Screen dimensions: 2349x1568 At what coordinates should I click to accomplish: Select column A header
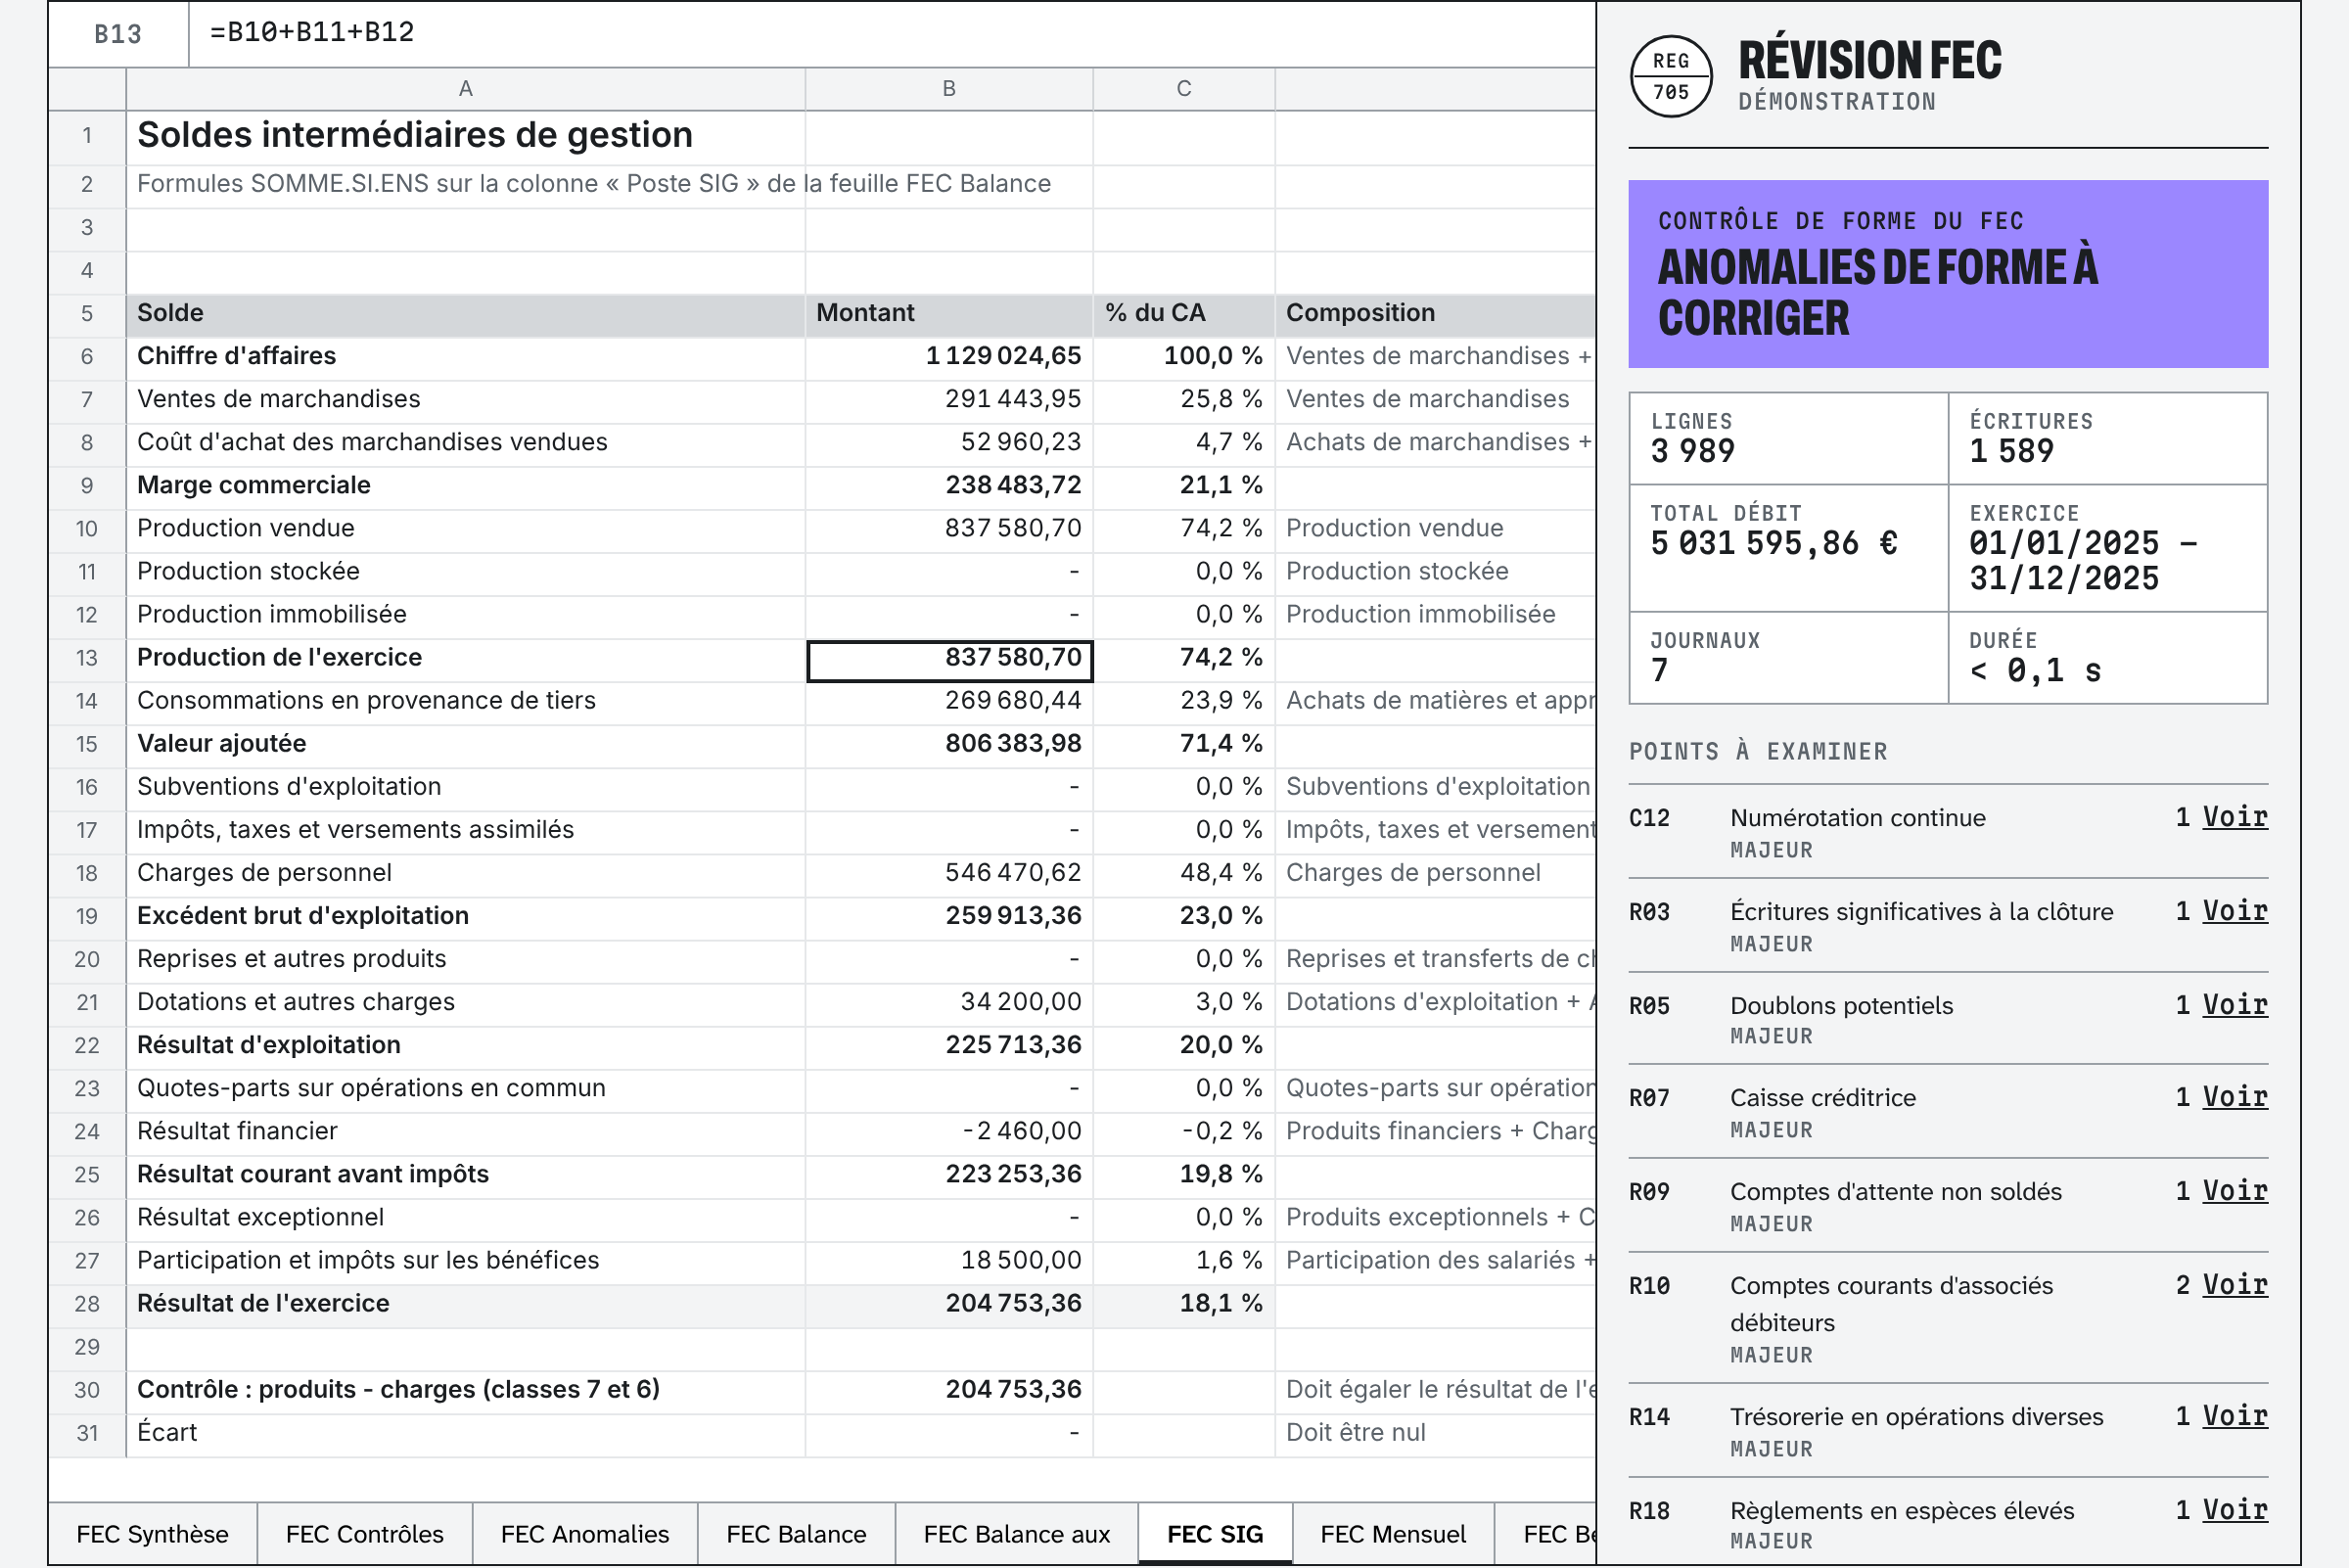tap(466, 89)
